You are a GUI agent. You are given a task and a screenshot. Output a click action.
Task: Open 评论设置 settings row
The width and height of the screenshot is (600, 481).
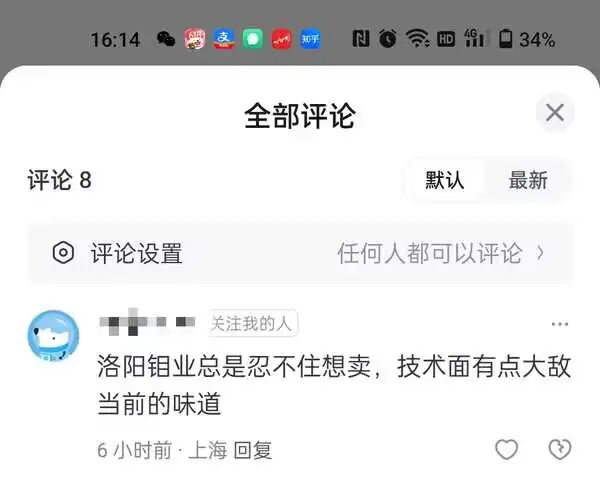point(300,253)
